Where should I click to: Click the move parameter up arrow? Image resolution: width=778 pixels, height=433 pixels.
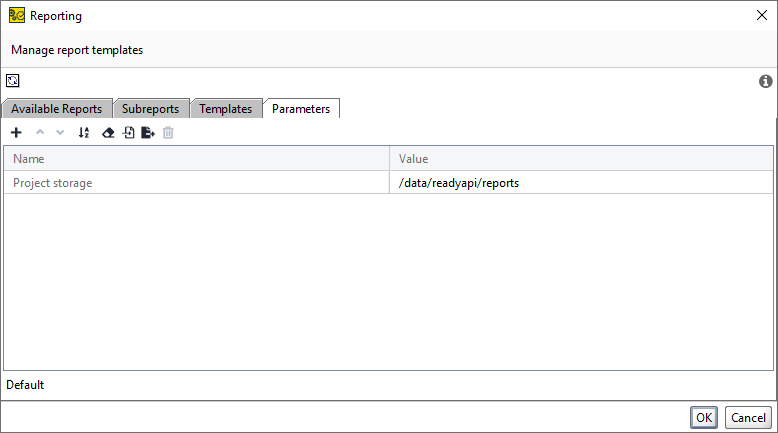coord(40,132)
